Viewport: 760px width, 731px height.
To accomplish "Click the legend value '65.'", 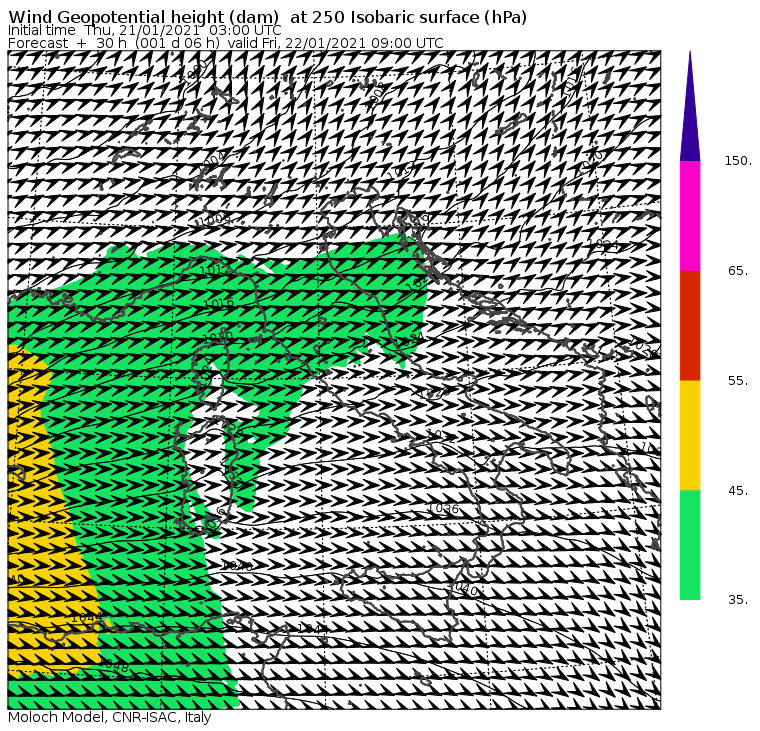I will coord(738,271).
